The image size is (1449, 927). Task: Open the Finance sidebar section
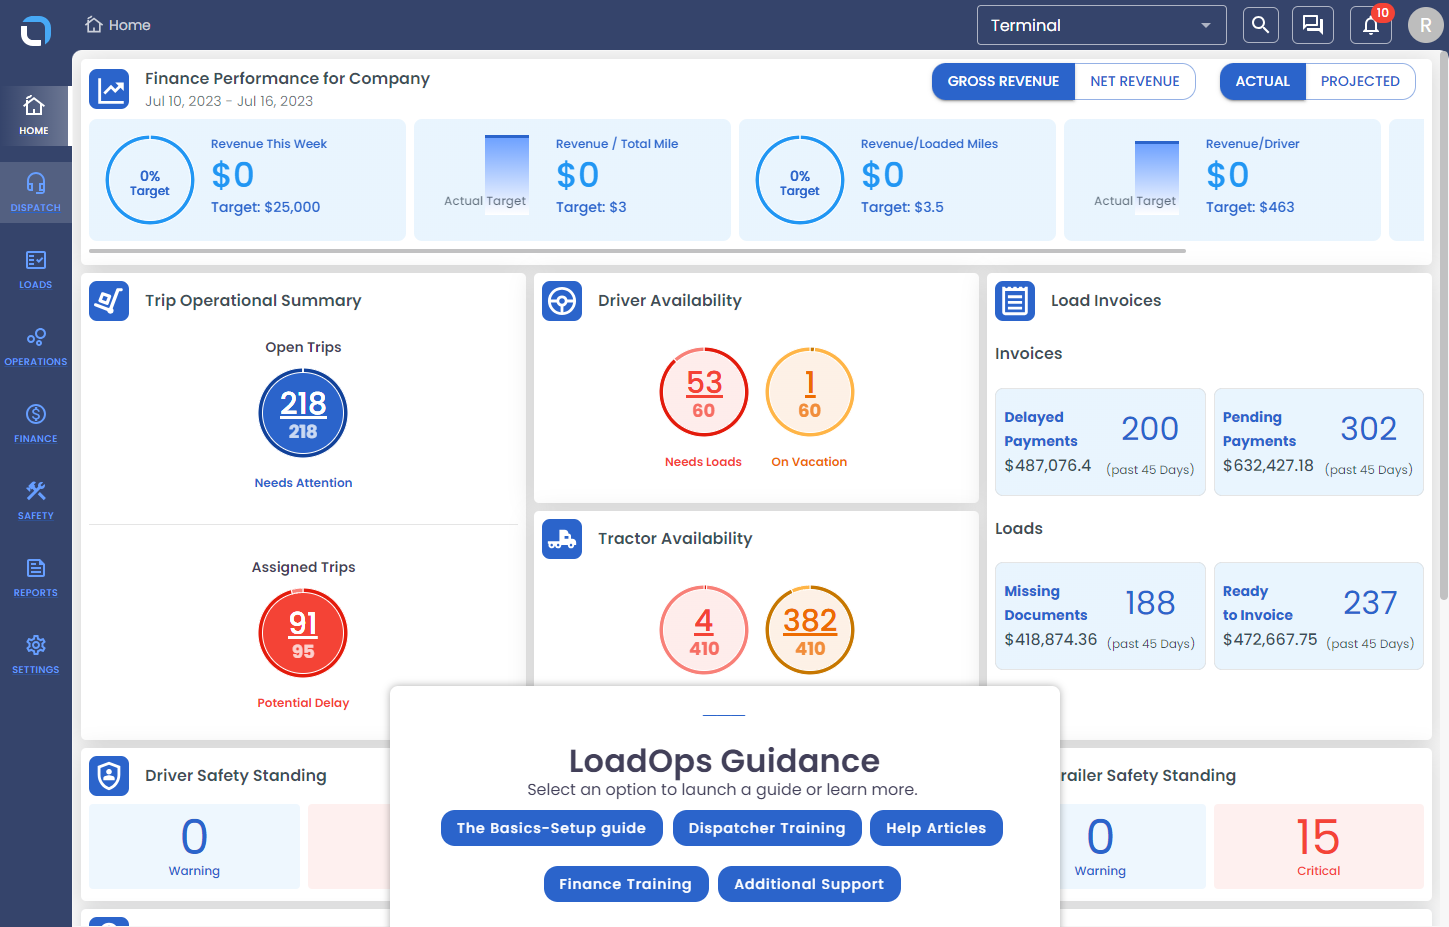tap(35, 424)
